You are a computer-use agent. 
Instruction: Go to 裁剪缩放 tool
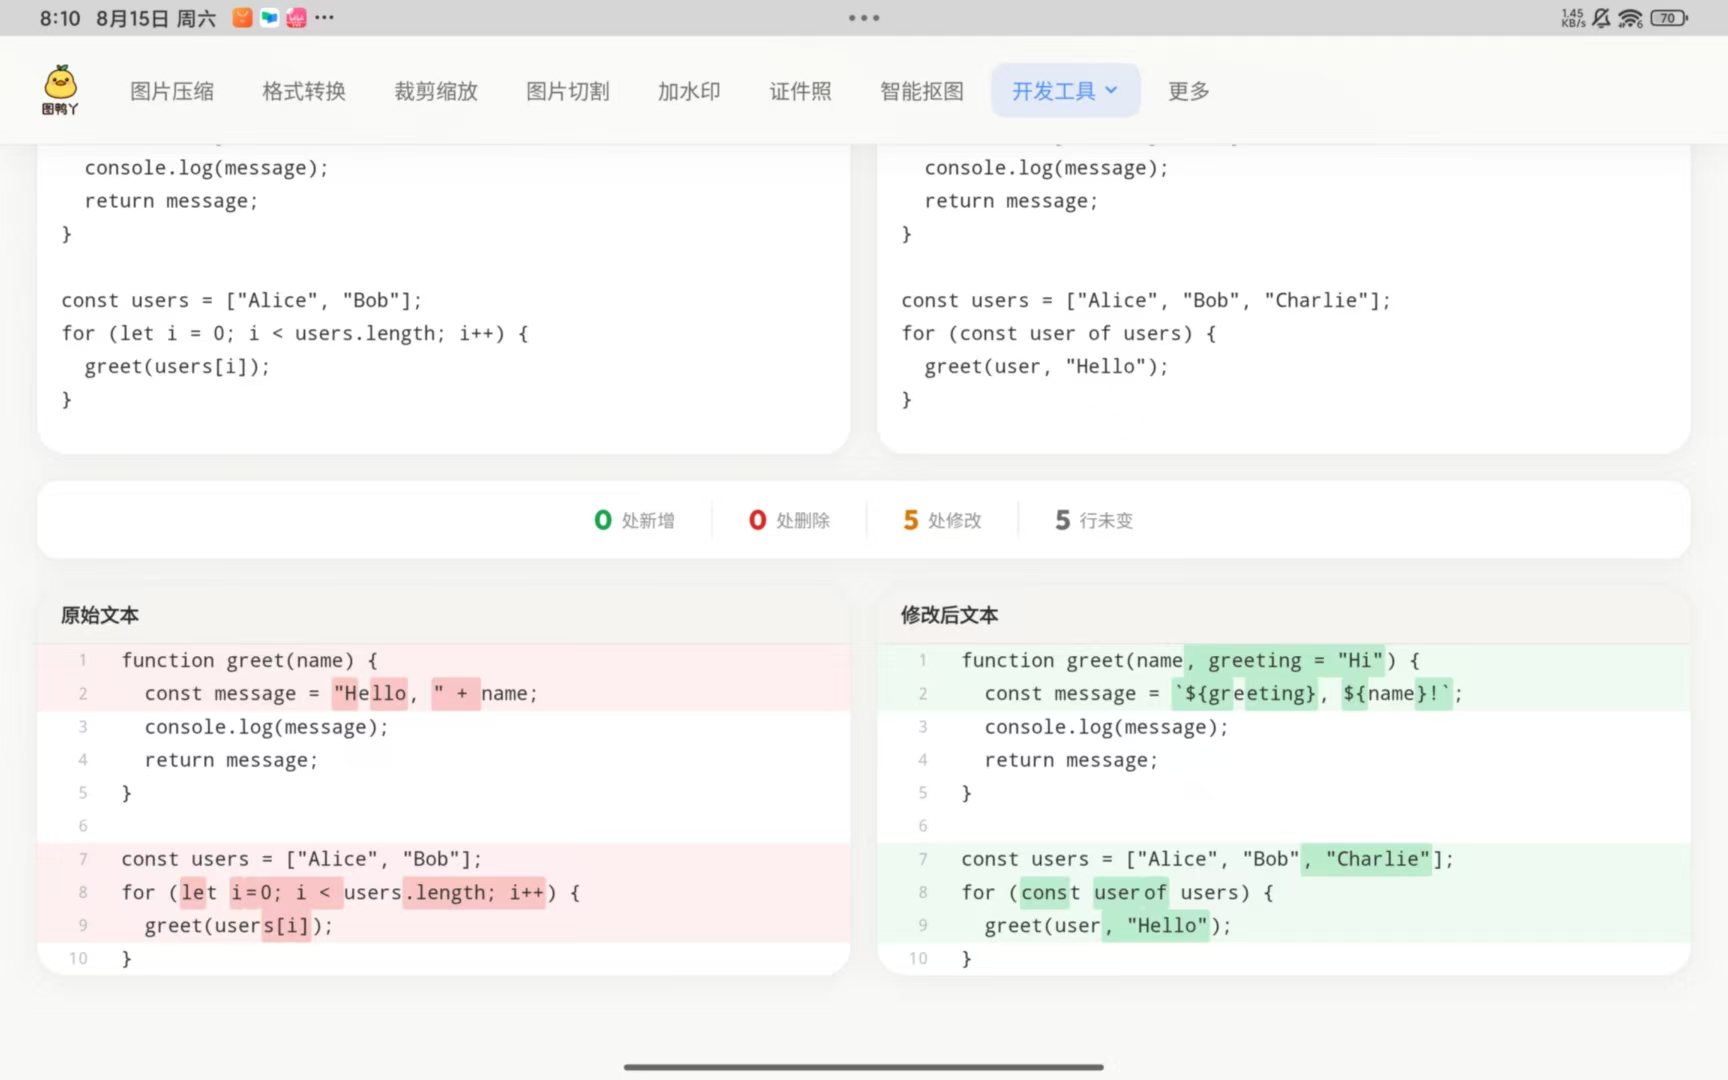click(x=436, y=91)
